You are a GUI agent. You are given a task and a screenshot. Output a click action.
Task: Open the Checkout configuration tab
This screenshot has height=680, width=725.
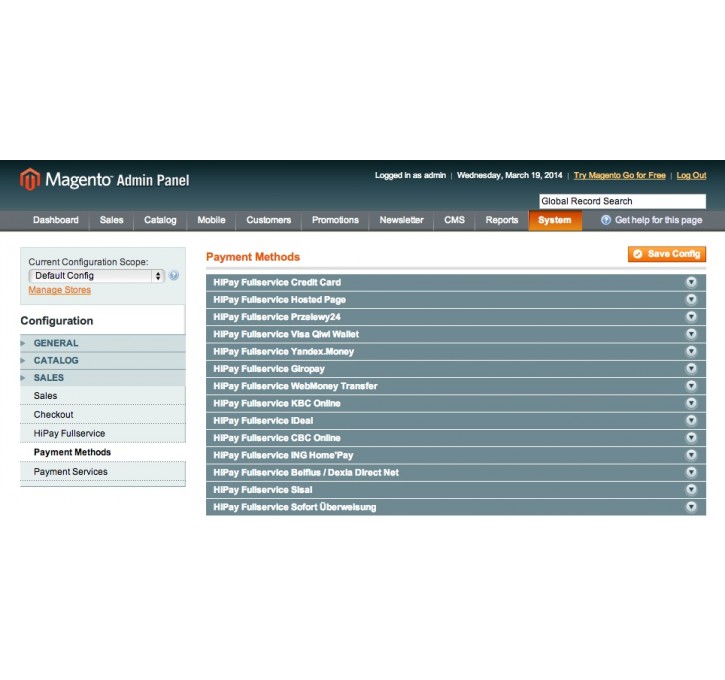click(103, 415)
